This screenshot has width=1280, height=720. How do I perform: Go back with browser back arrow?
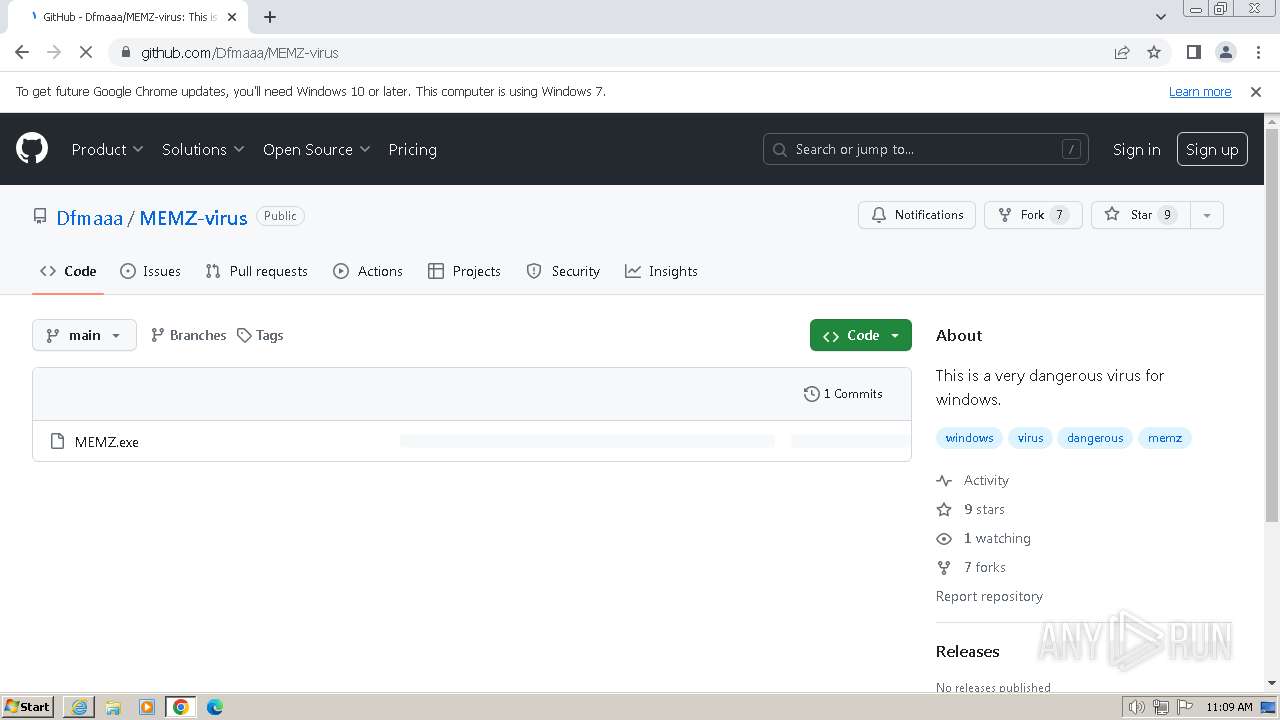(x=22, y=52)
